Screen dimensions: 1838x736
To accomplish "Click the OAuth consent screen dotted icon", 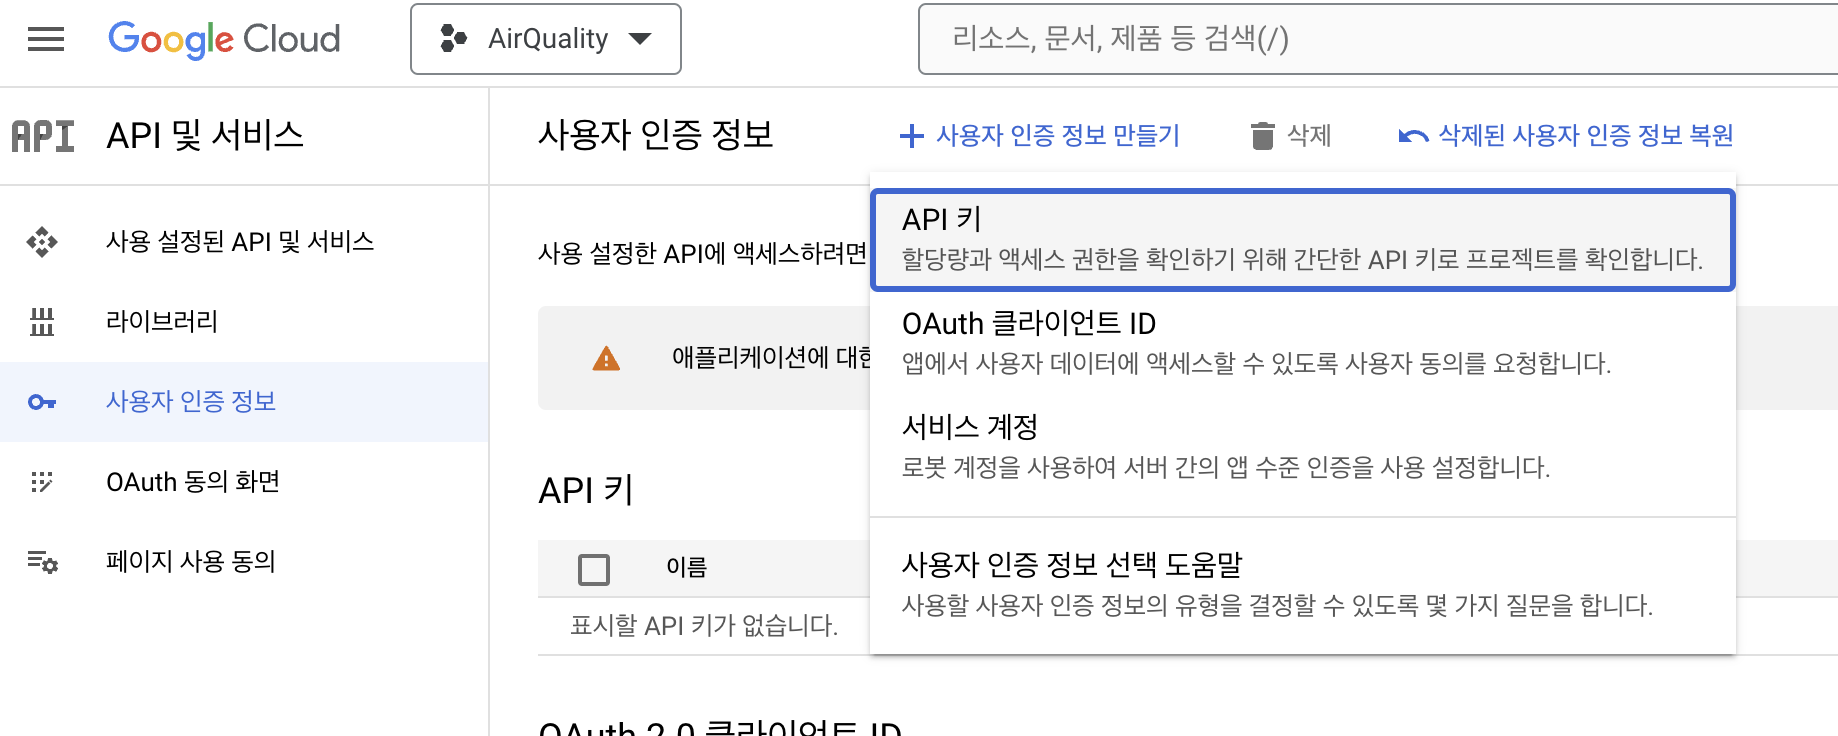I will click(42, 482).
